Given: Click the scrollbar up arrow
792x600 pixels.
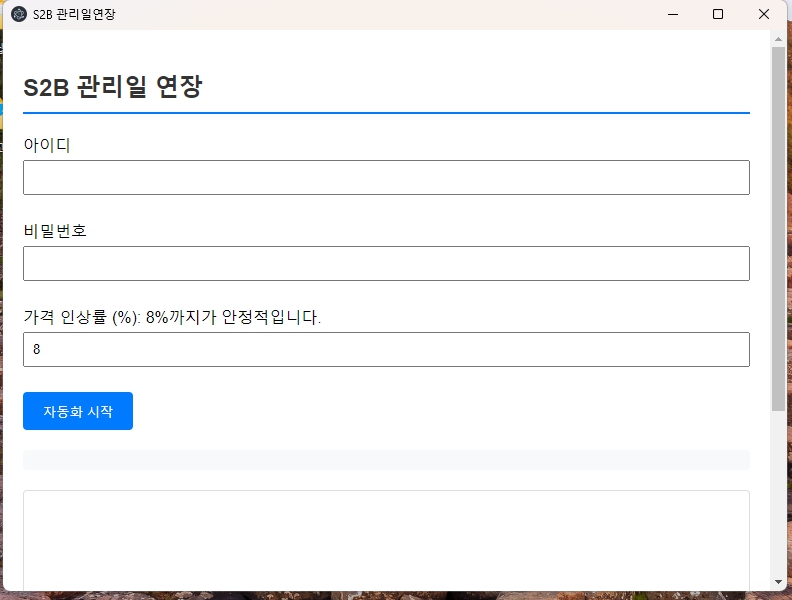Looking at the screenshot, I should (x=778, y=39).
